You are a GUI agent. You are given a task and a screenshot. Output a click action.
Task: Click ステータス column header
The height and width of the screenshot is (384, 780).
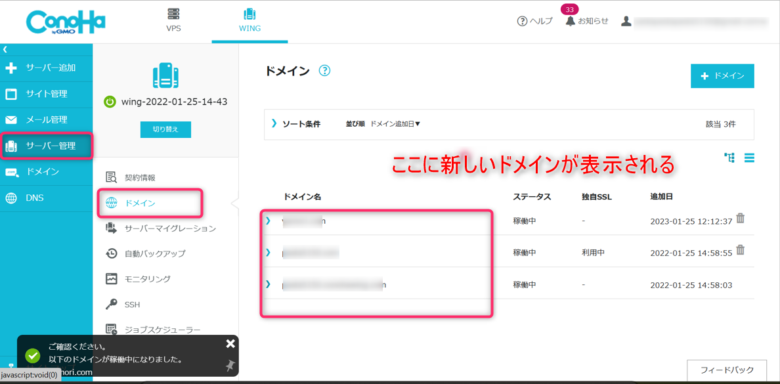(532, 196)
